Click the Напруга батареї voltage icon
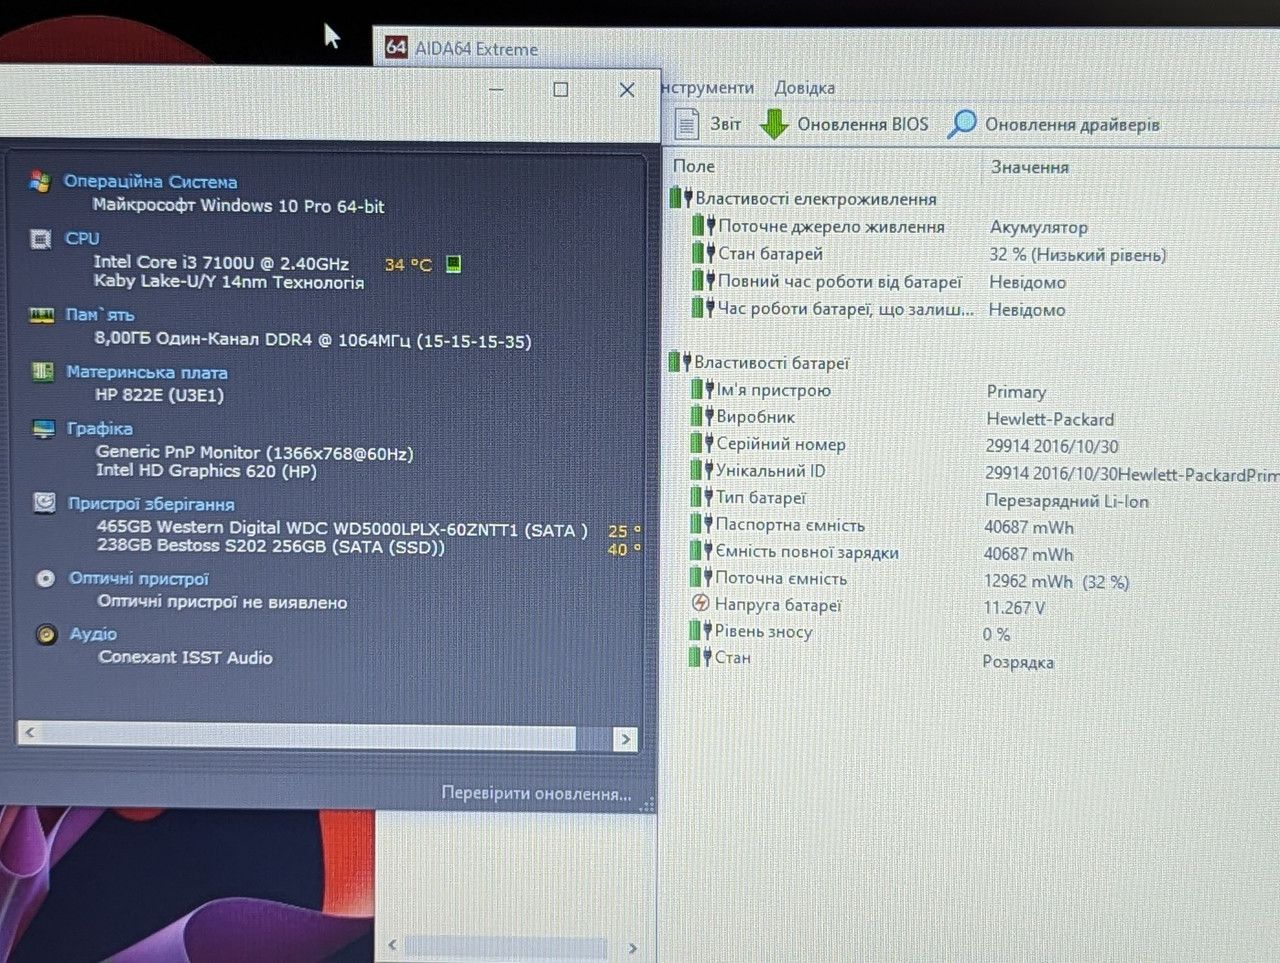This screenshot has width=1280, height=963. point(701,604)
